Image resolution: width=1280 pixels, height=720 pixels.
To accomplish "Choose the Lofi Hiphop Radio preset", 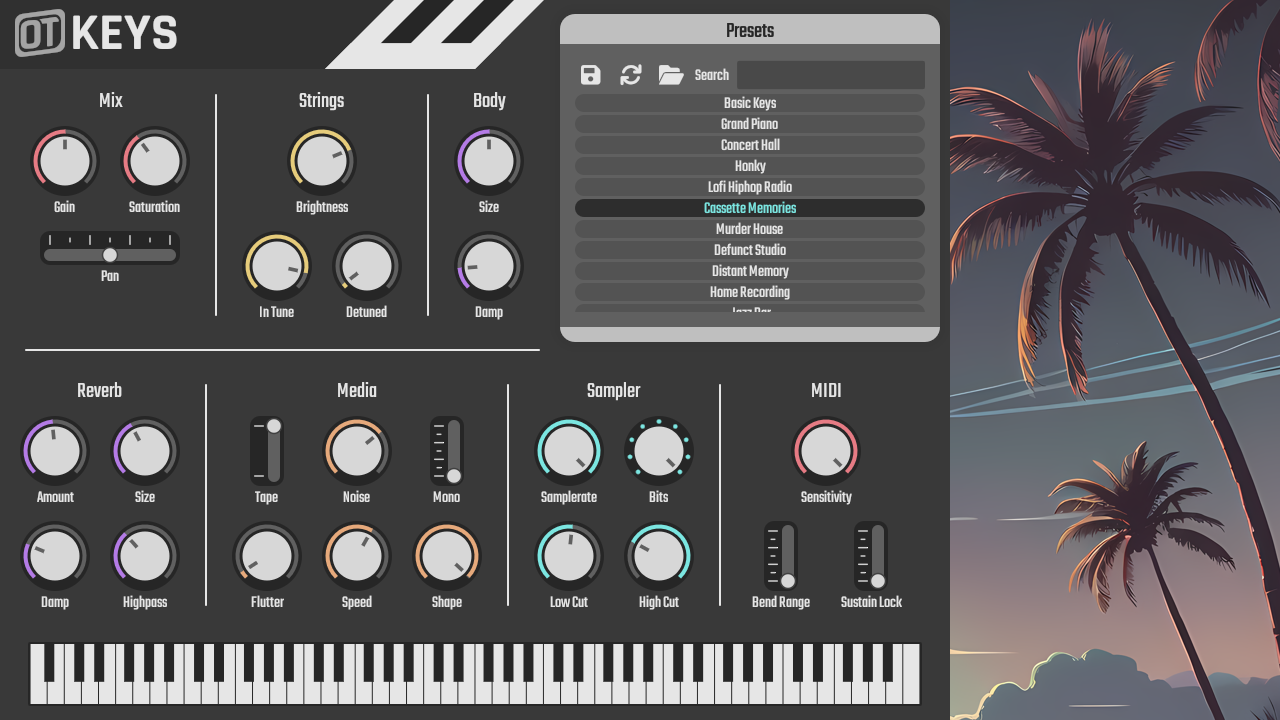I will tap(750, 187).
